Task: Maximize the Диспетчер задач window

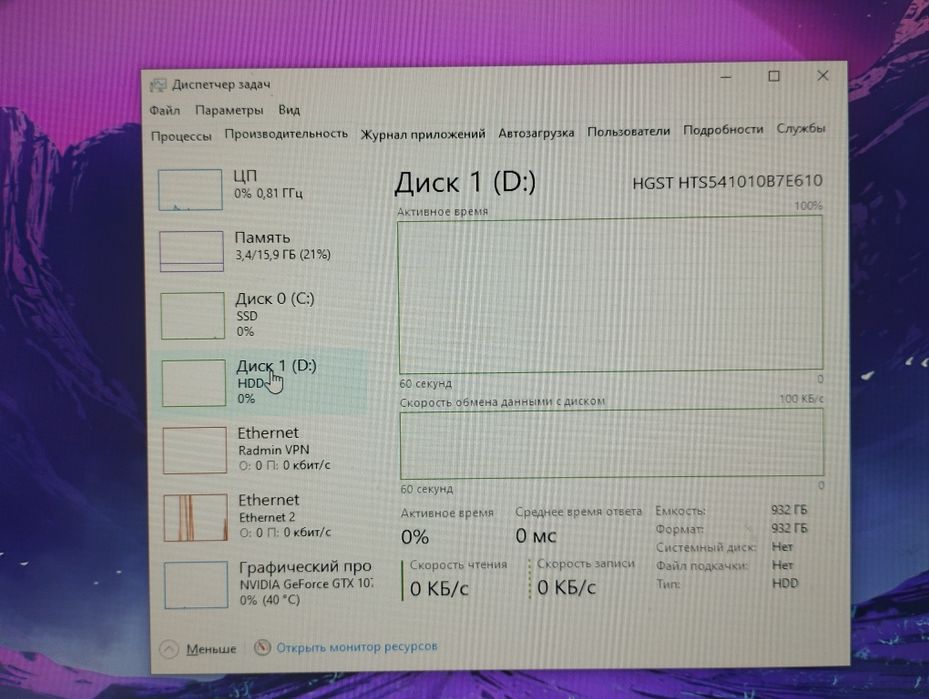Action: 774,76
